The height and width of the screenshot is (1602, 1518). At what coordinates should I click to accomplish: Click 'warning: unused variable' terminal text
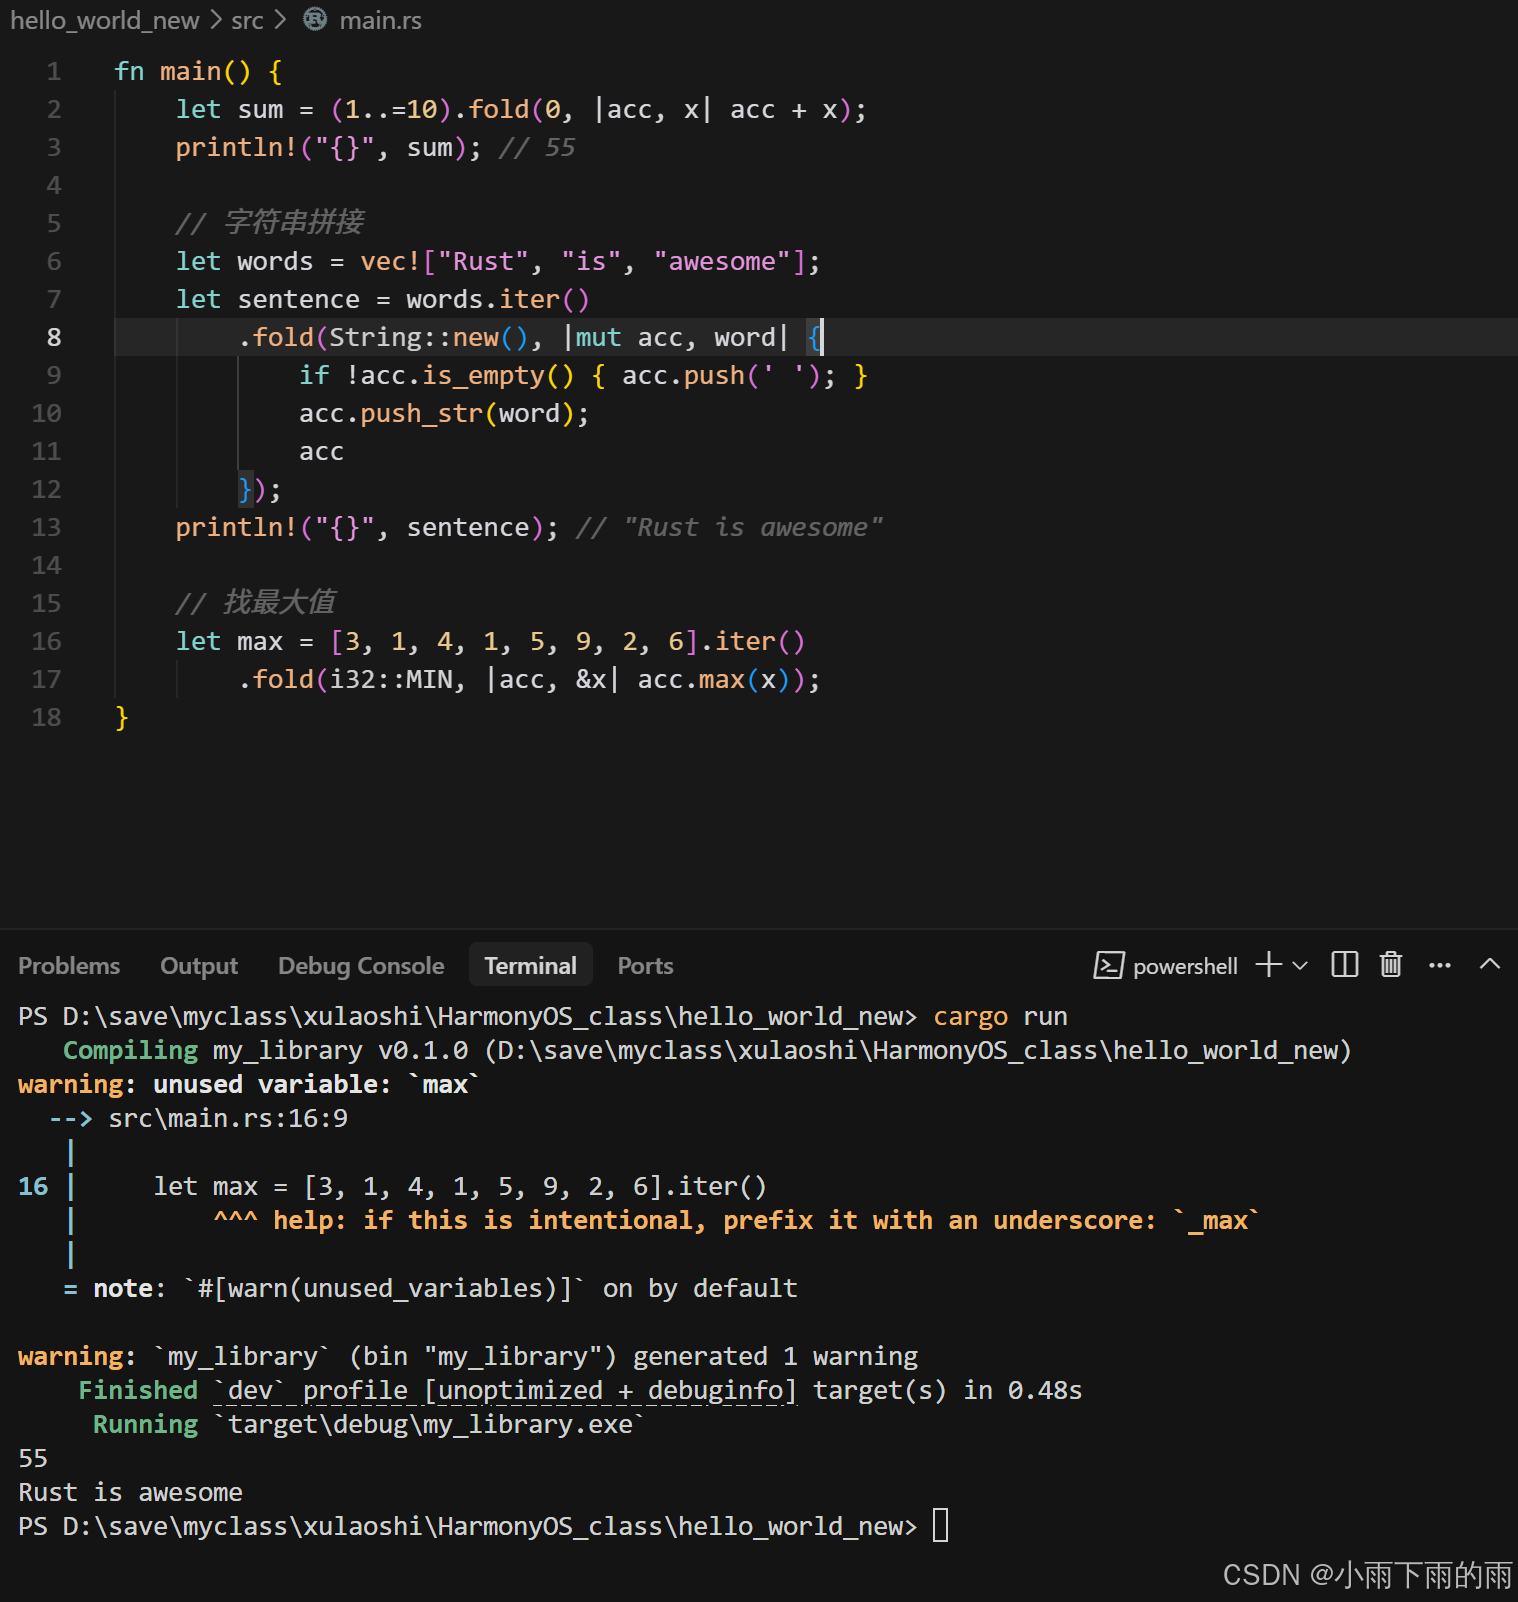(249, 1084)
